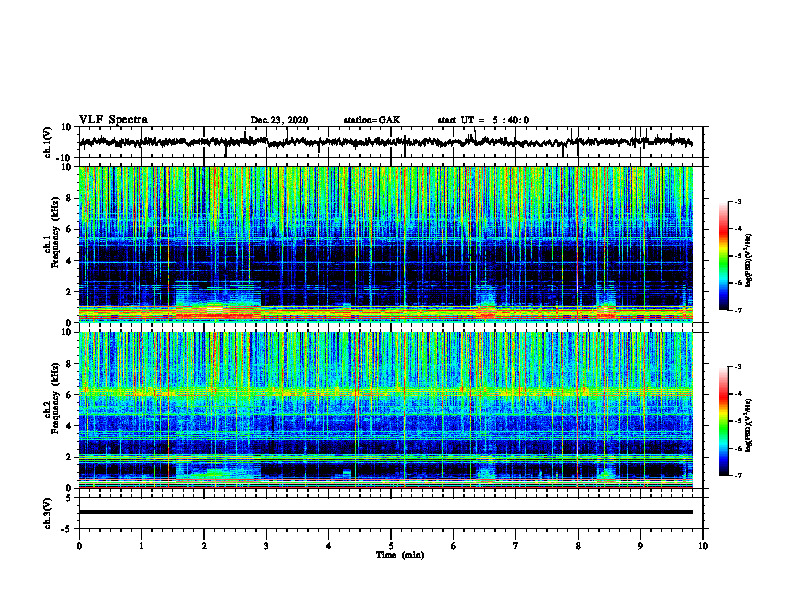Image resolution: width=792 pixels, height=612 pixels.
Task: Click the "ch.3(V)" axis label
Action: [x=48, y=514]
